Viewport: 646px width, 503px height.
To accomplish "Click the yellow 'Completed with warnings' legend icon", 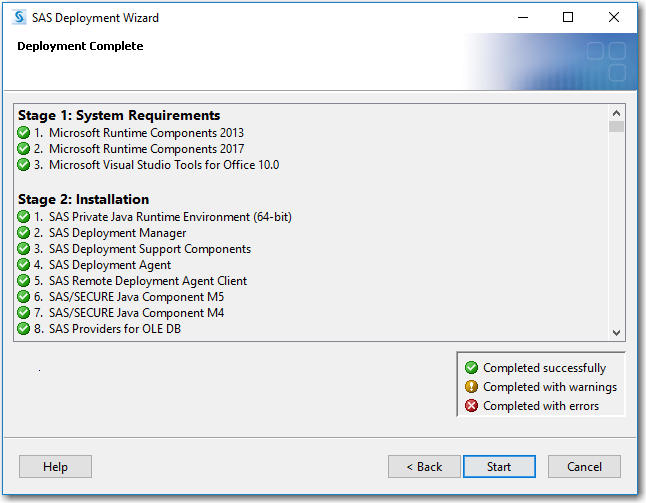I will pyautogui.click(x=472, y=387).
